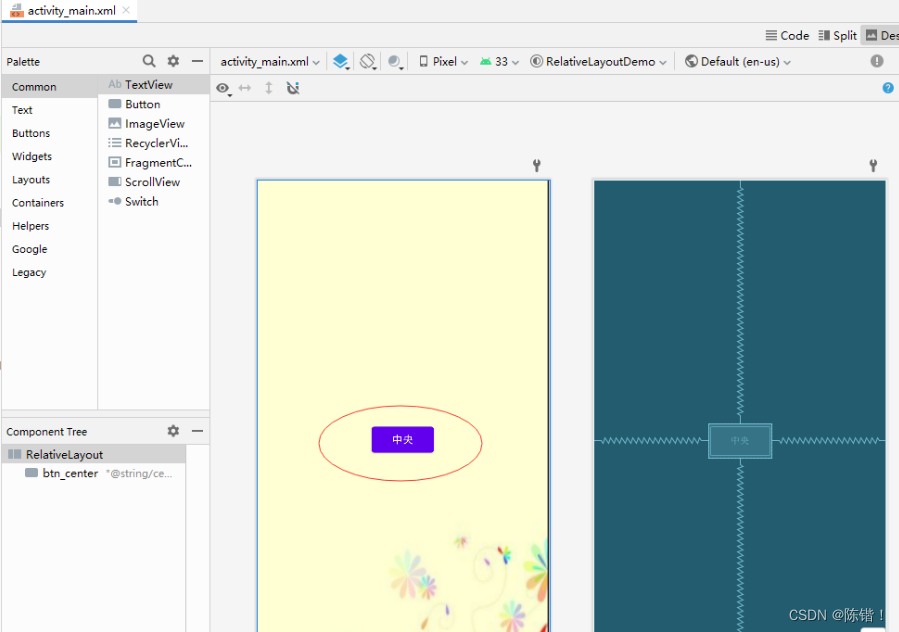Image resolution: width=899 pixels, height=632 pixels.
Task: Open view options eye menu
Action: pyautogui.click(x=223, y=88)
